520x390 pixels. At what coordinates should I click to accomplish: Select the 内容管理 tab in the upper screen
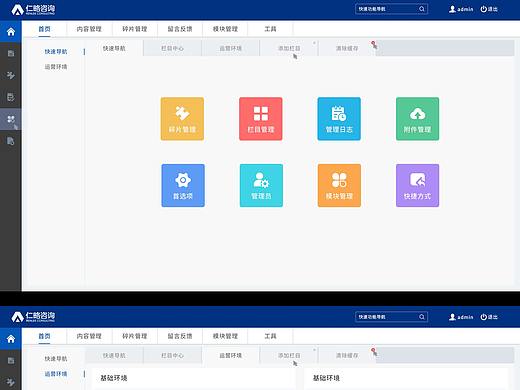[x=89, y=29]
